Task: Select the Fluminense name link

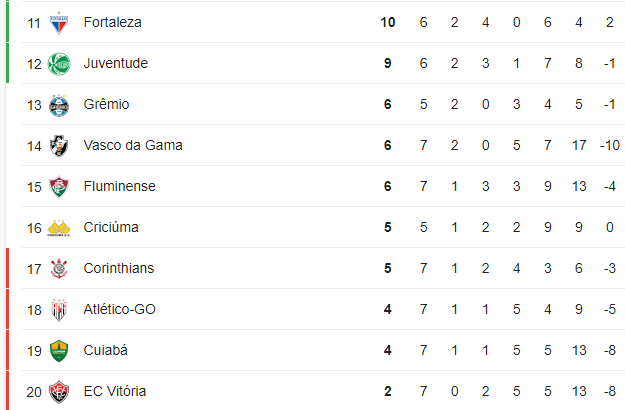Action: pos(120,186)
